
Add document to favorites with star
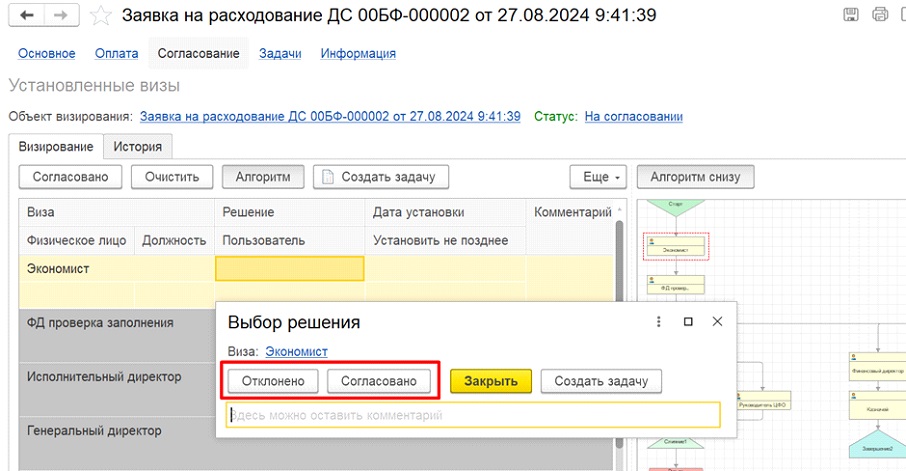[99, 16]
